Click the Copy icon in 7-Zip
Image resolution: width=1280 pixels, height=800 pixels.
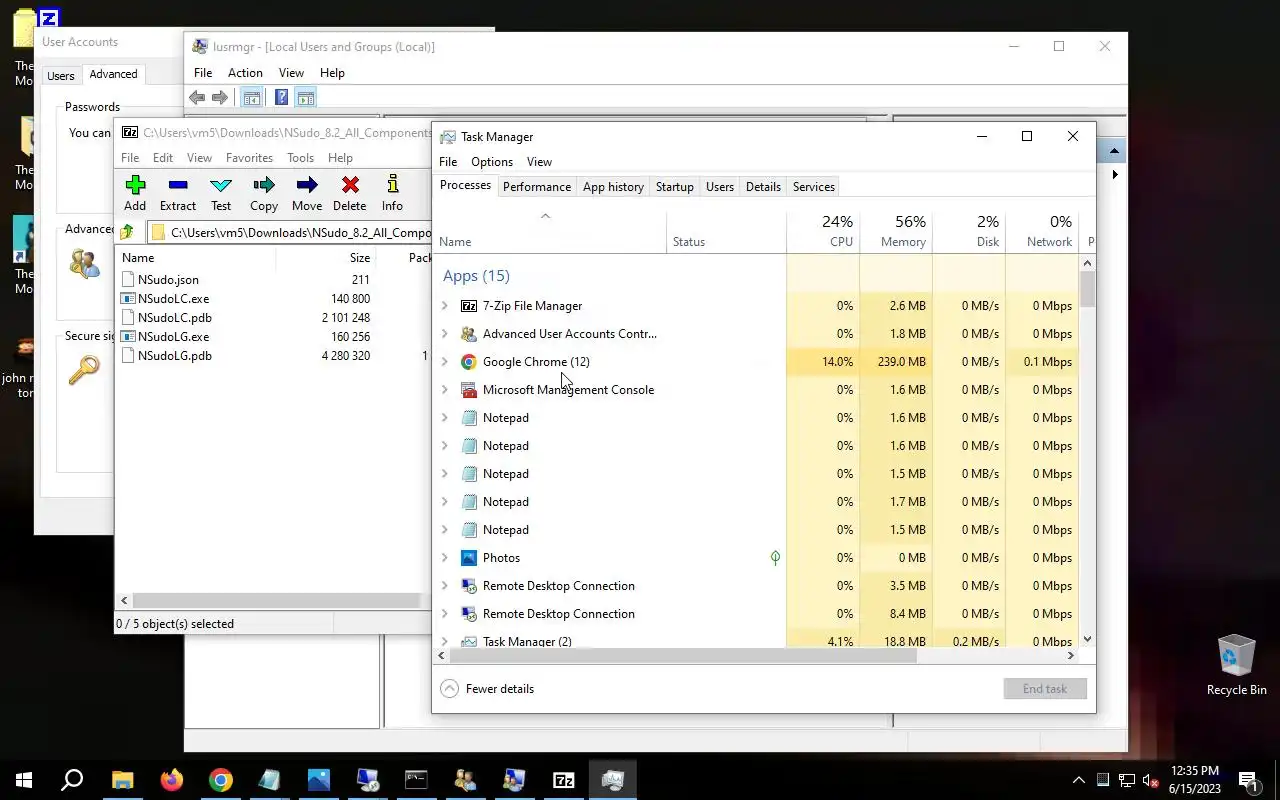[x=264, y=185]
